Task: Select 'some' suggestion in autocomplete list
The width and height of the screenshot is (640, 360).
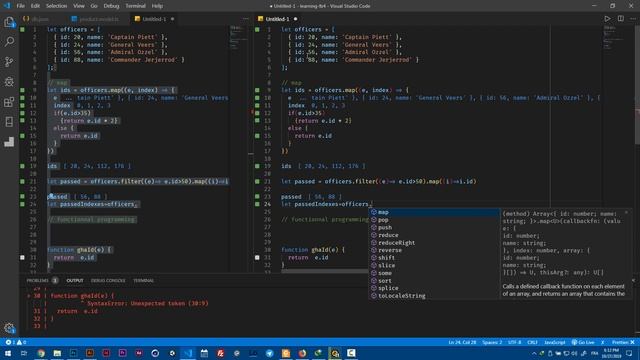Action: 434,273
